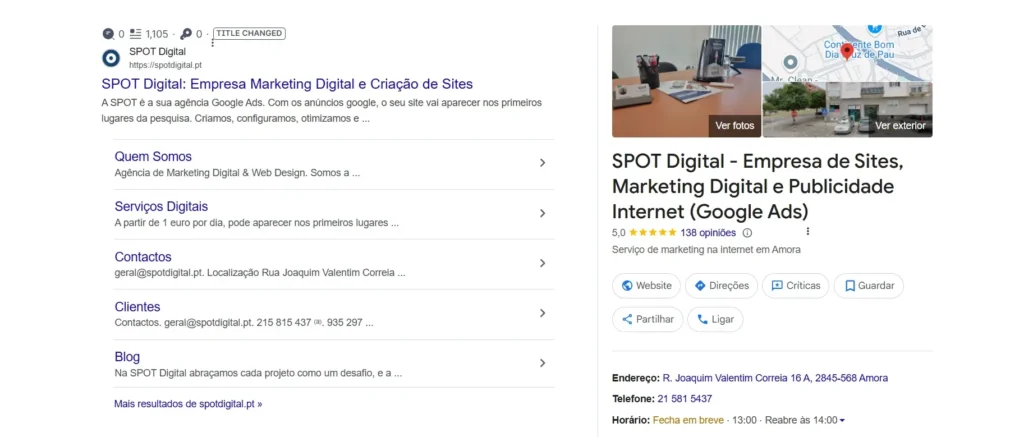Click the word count icon showing 1,105
Screen dimensions: 1024x437
tap(136, 33)
